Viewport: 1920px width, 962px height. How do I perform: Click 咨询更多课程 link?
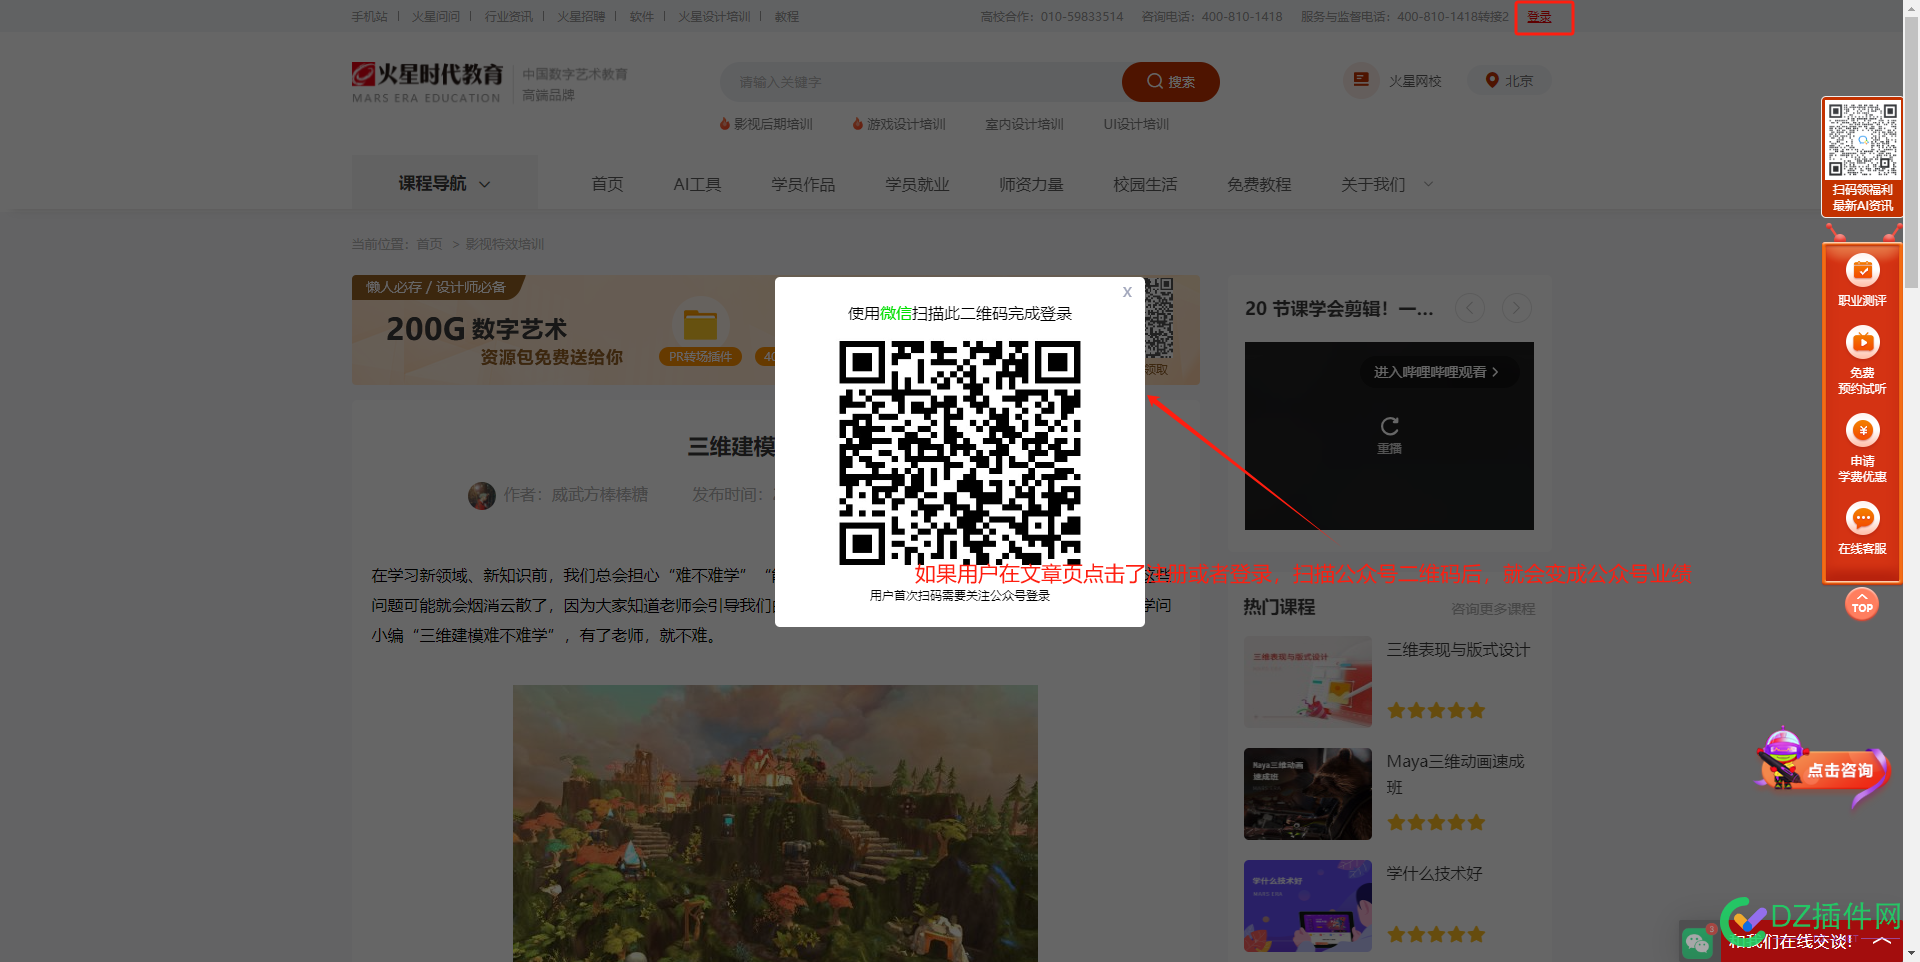pyautogui.click(x=1493, y=609)
